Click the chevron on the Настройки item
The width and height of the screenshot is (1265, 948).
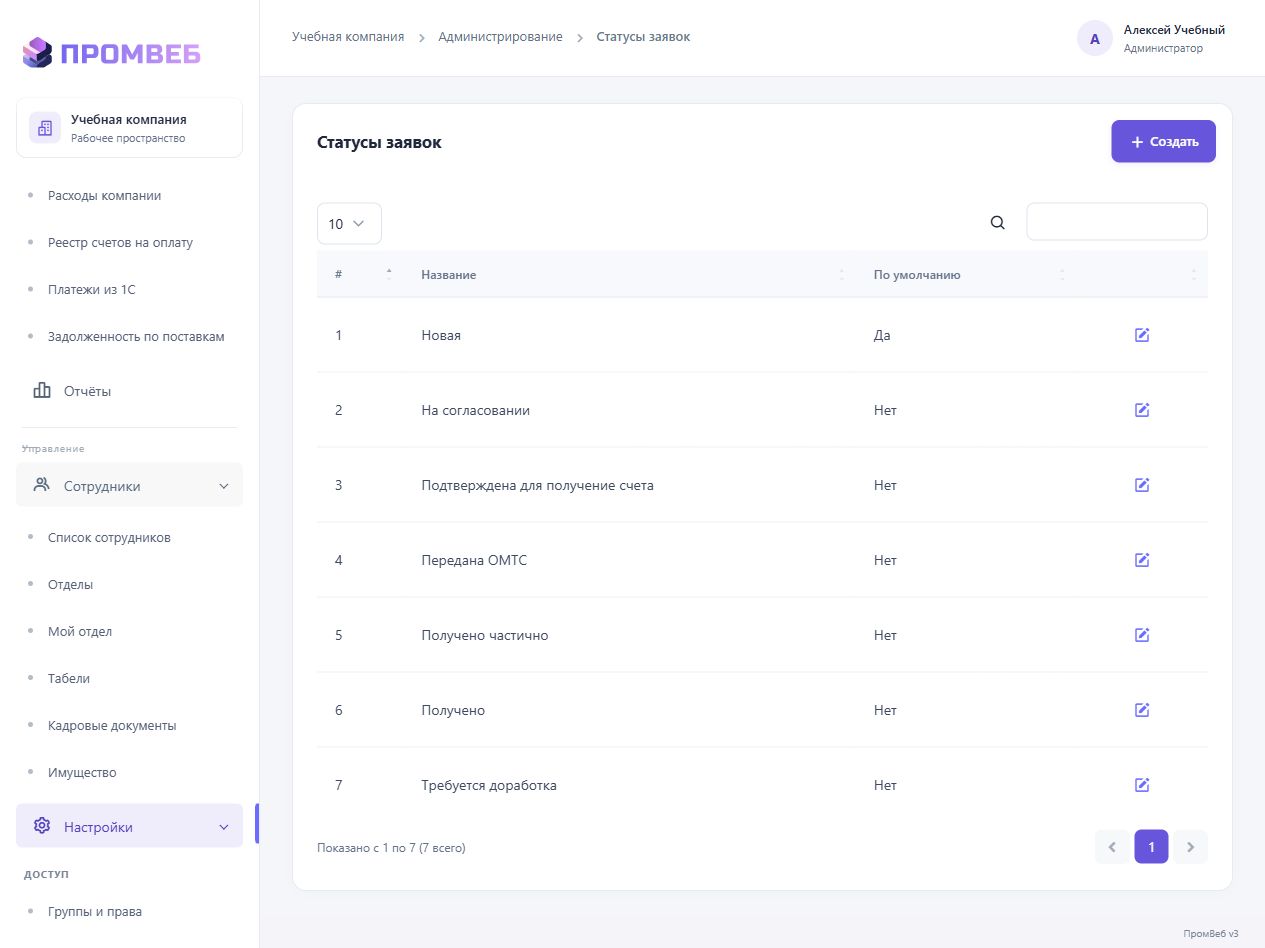(224, 827)
